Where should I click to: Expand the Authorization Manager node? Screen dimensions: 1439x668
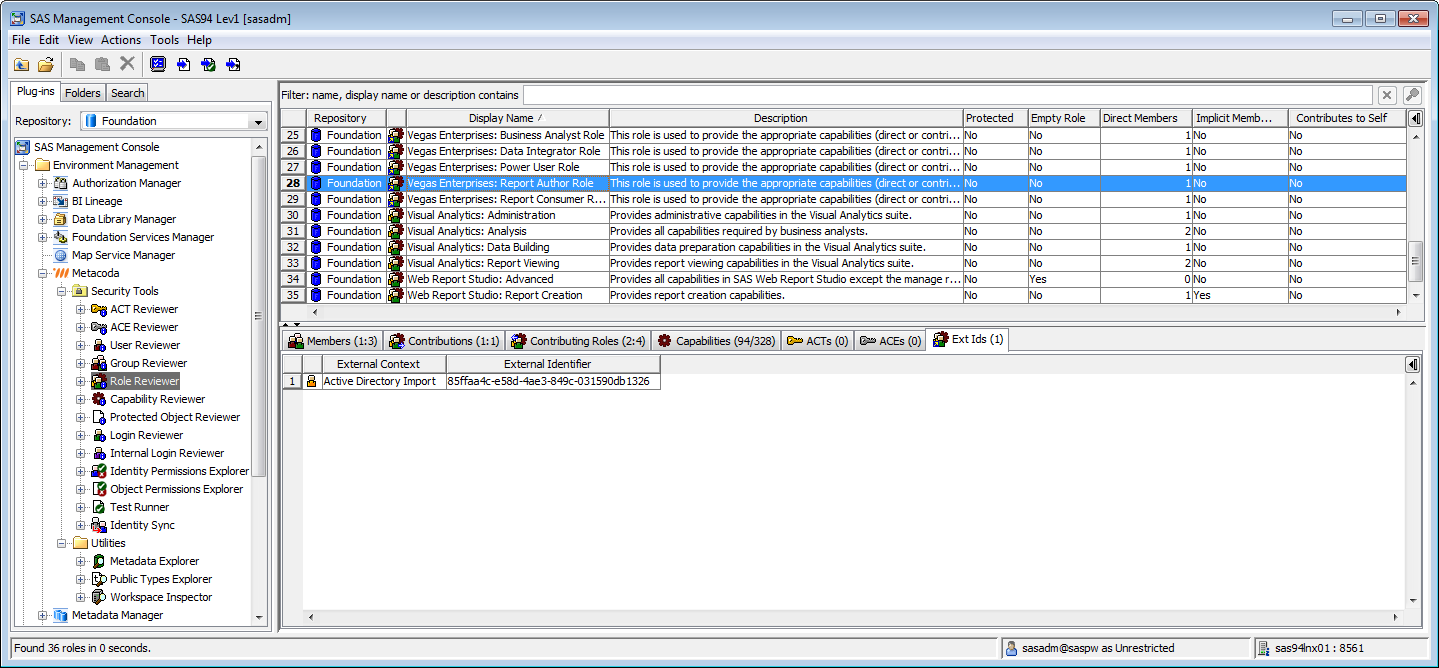tap(43, 183)
